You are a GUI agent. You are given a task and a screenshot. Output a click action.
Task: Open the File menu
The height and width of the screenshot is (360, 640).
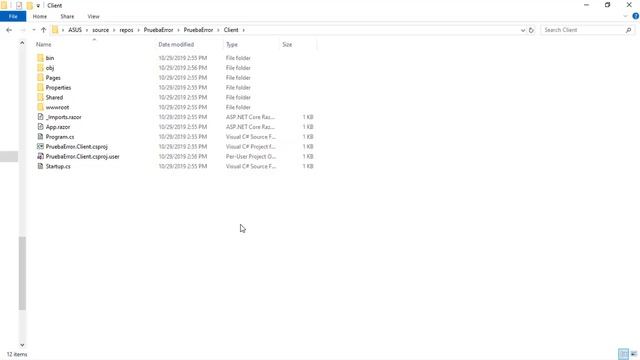[x=13, y=16]
